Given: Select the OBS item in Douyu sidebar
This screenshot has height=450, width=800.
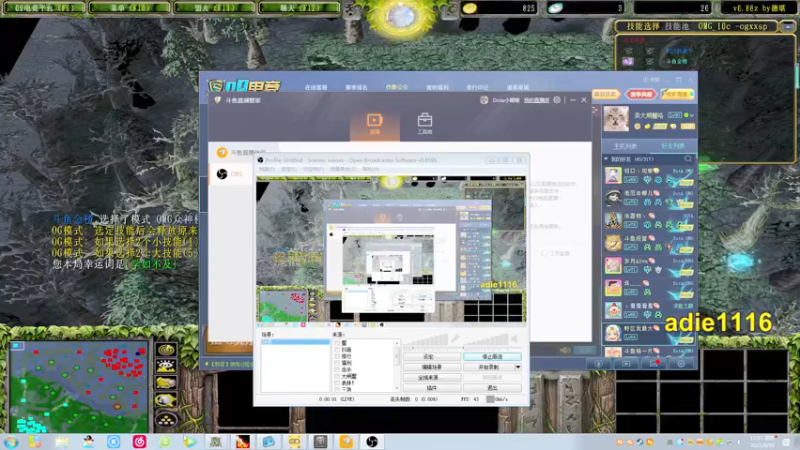Looking at the screenshot, I should pos(231,174).
